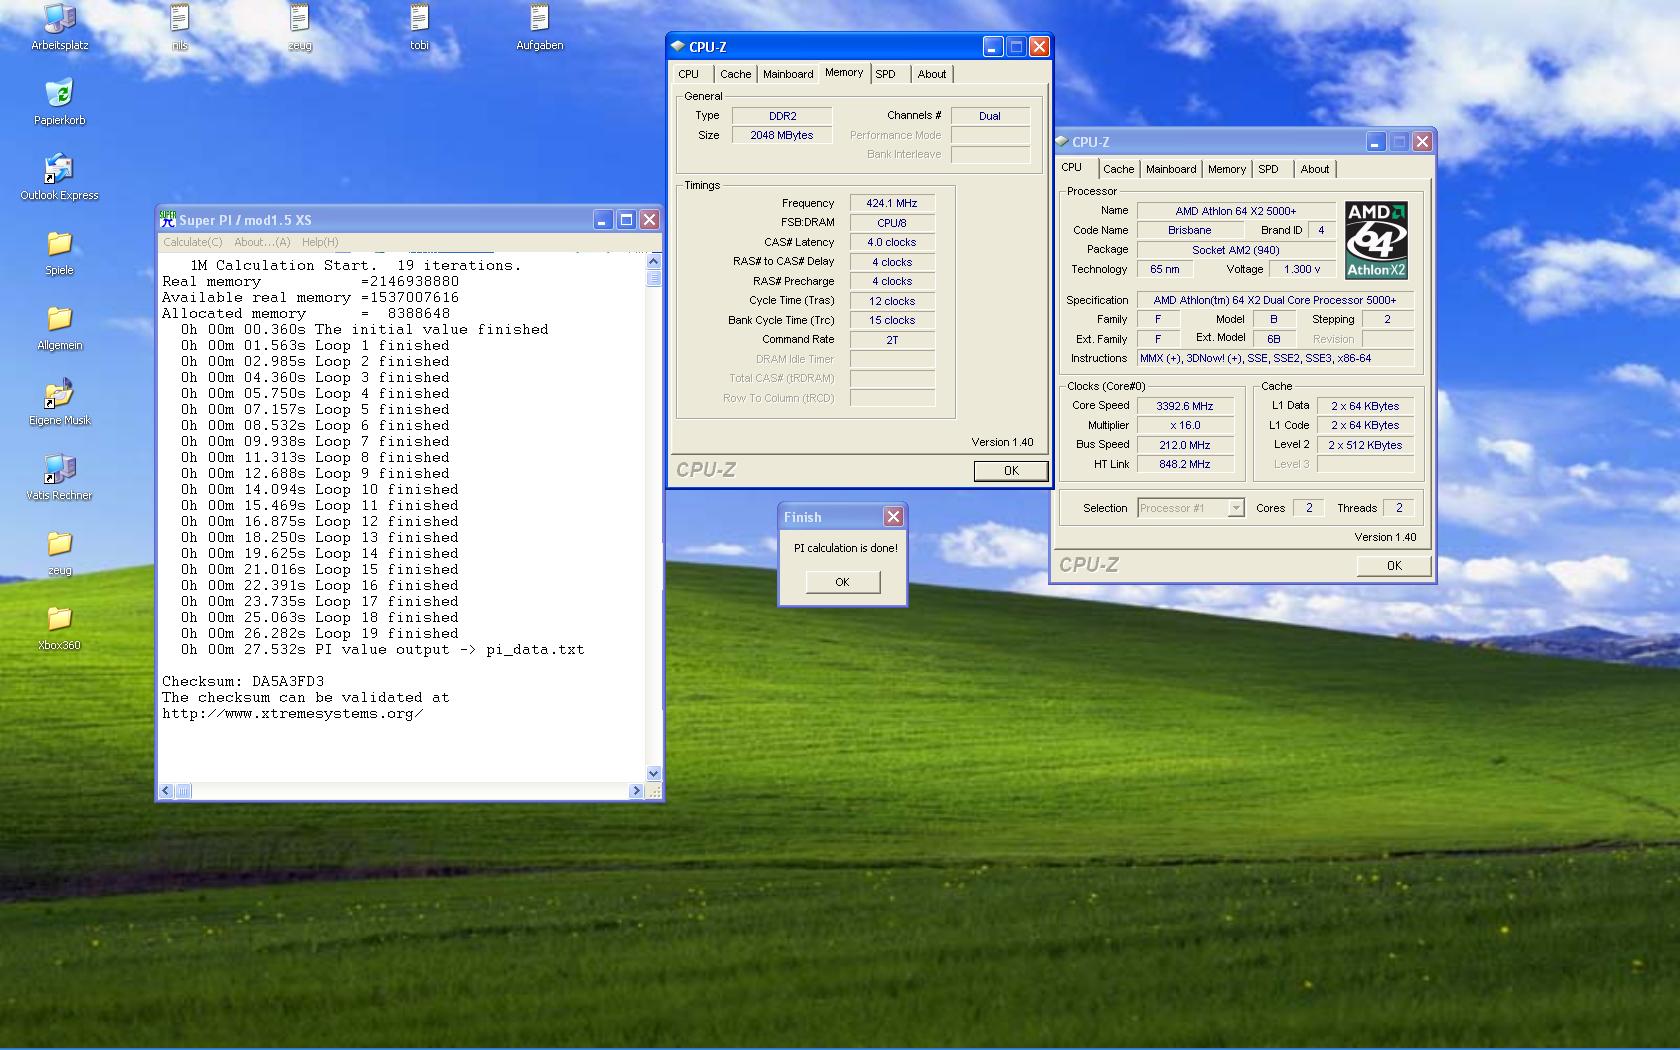Click Super PI horizontal scrollbar left arrow
The height and width of the screenshot is (1050, 1680).
click(167, 791)
